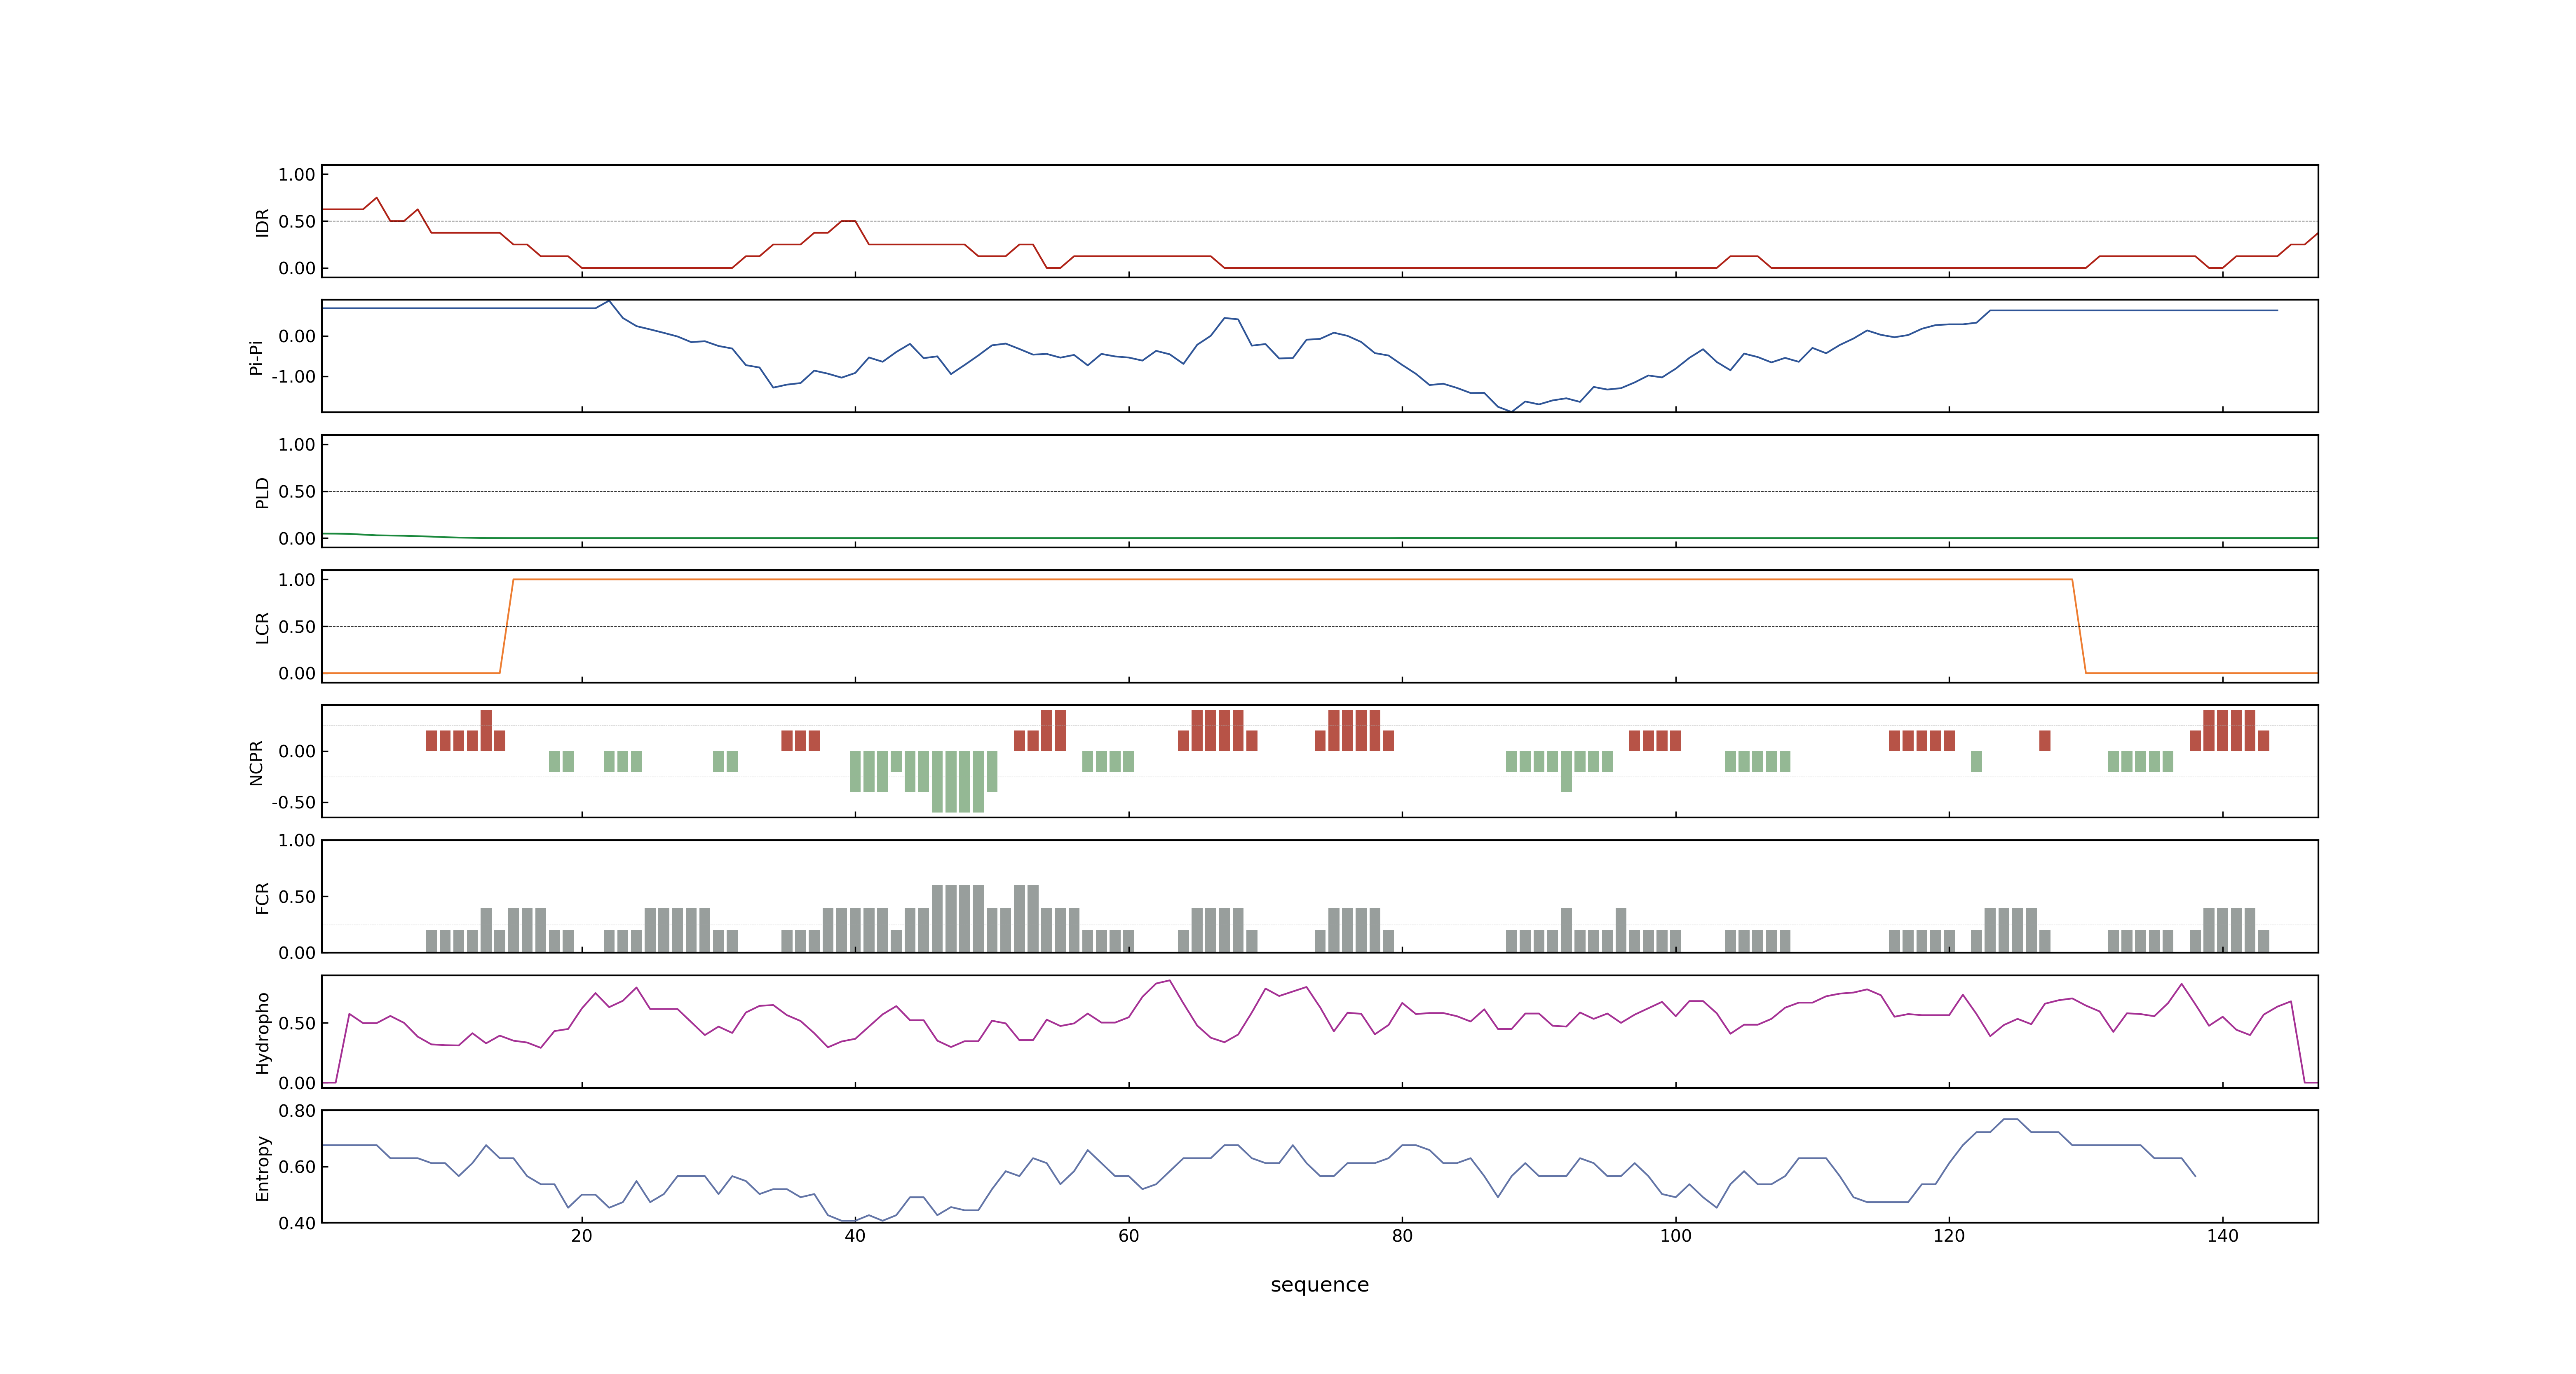Click the 0.50 tick of Hydropho axis
The width and height of the screenshot is (2576, 1374).
click(297, 1023)
